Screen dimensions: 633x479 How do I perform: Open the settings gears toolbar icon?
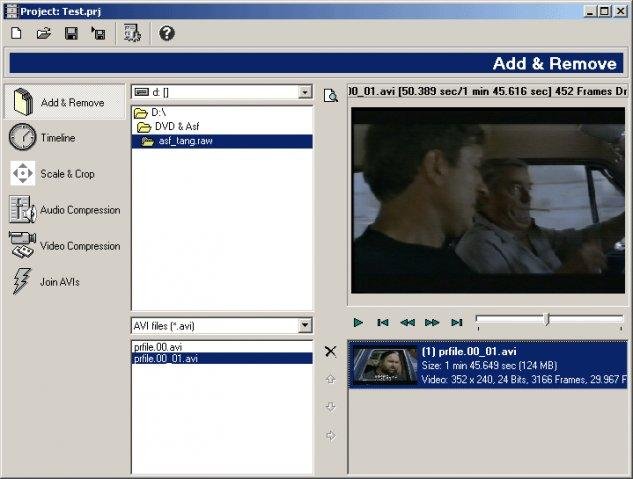pos(132,33)
